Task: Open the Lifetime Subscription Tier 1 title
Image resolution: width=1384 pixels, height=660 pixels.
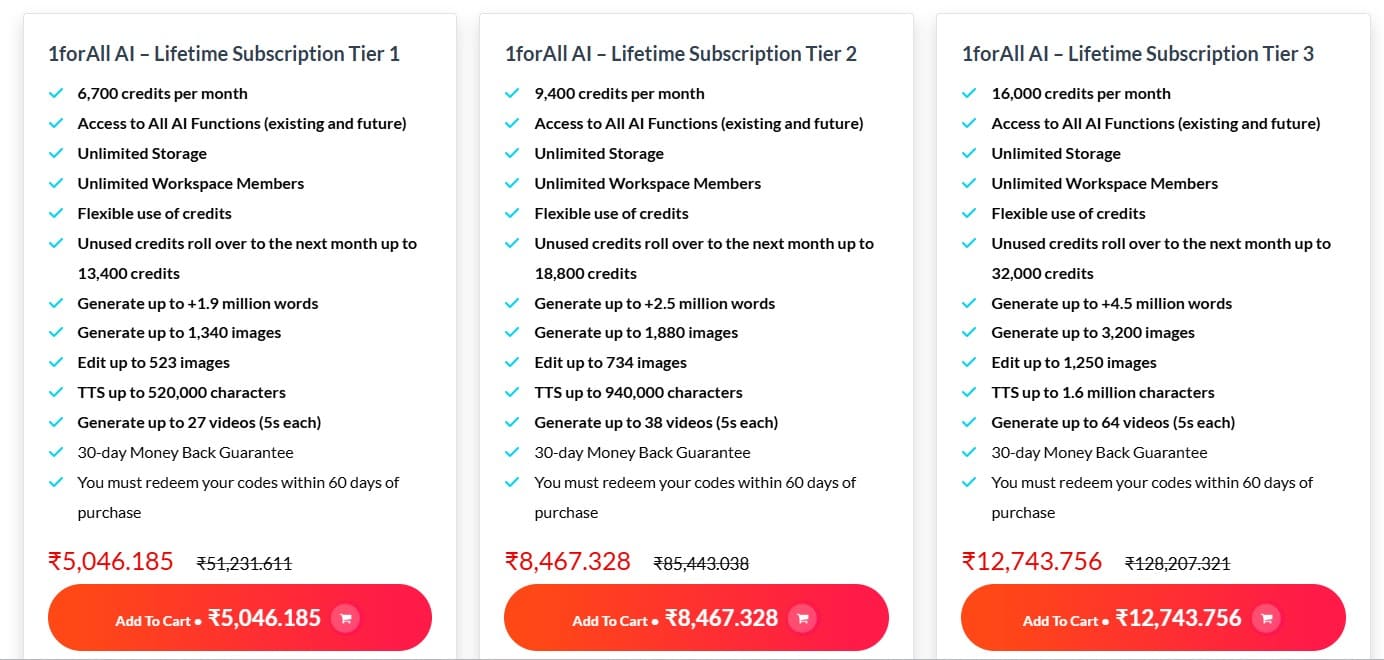Action: (x=224, y=54)
